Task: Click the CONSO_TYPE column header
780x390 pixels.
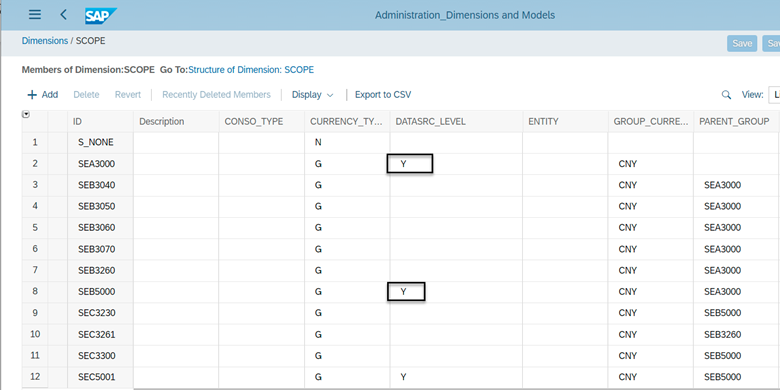Action: click(x=262, y=121)
